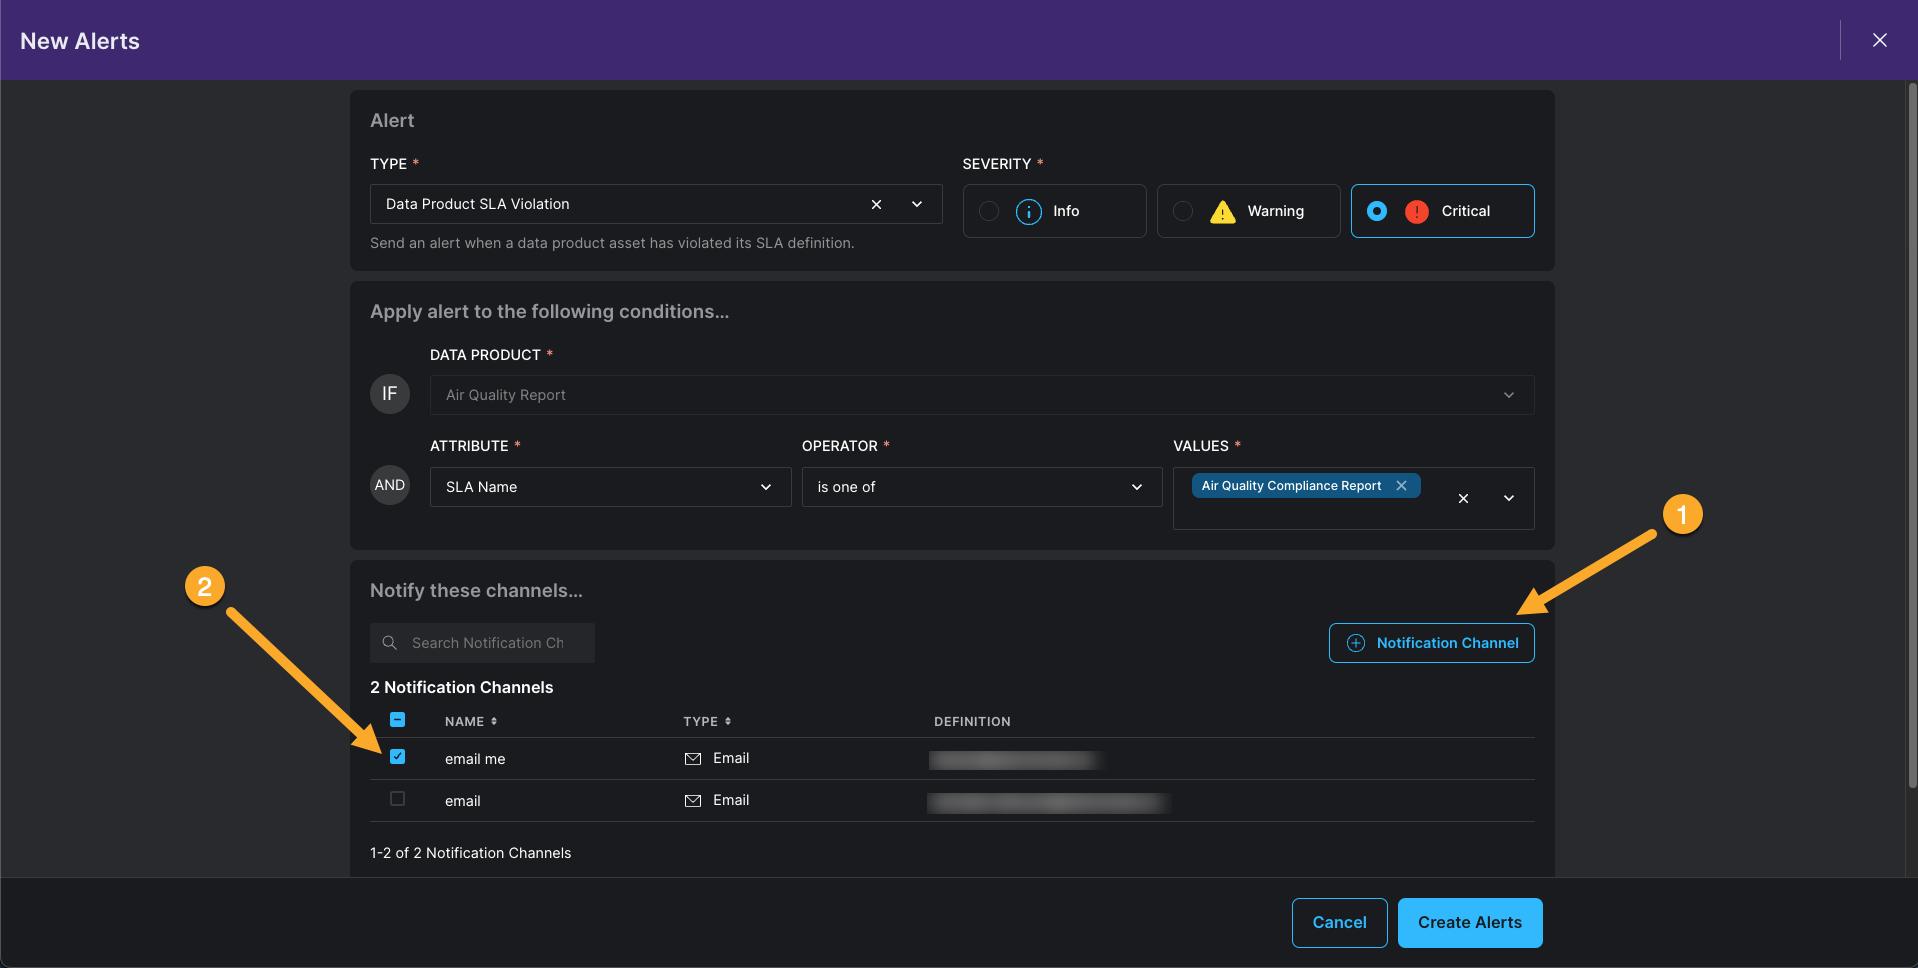The image size is (1918, 968).
Task: Toggle the select-all channels header checkbox
Action: (397, 720)
